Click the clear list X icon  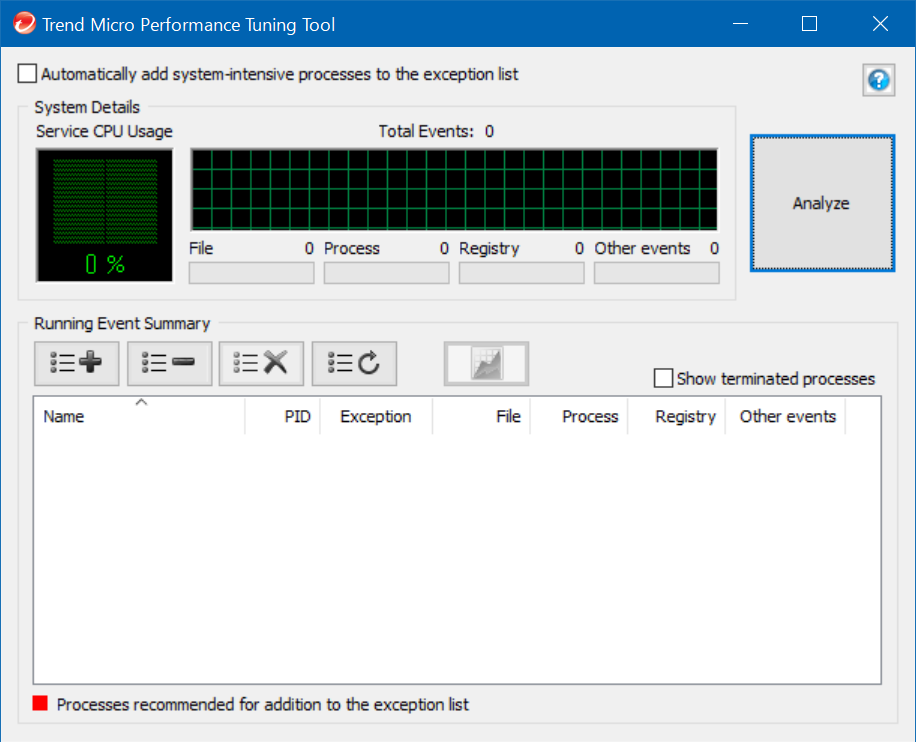tap(261, 363)
